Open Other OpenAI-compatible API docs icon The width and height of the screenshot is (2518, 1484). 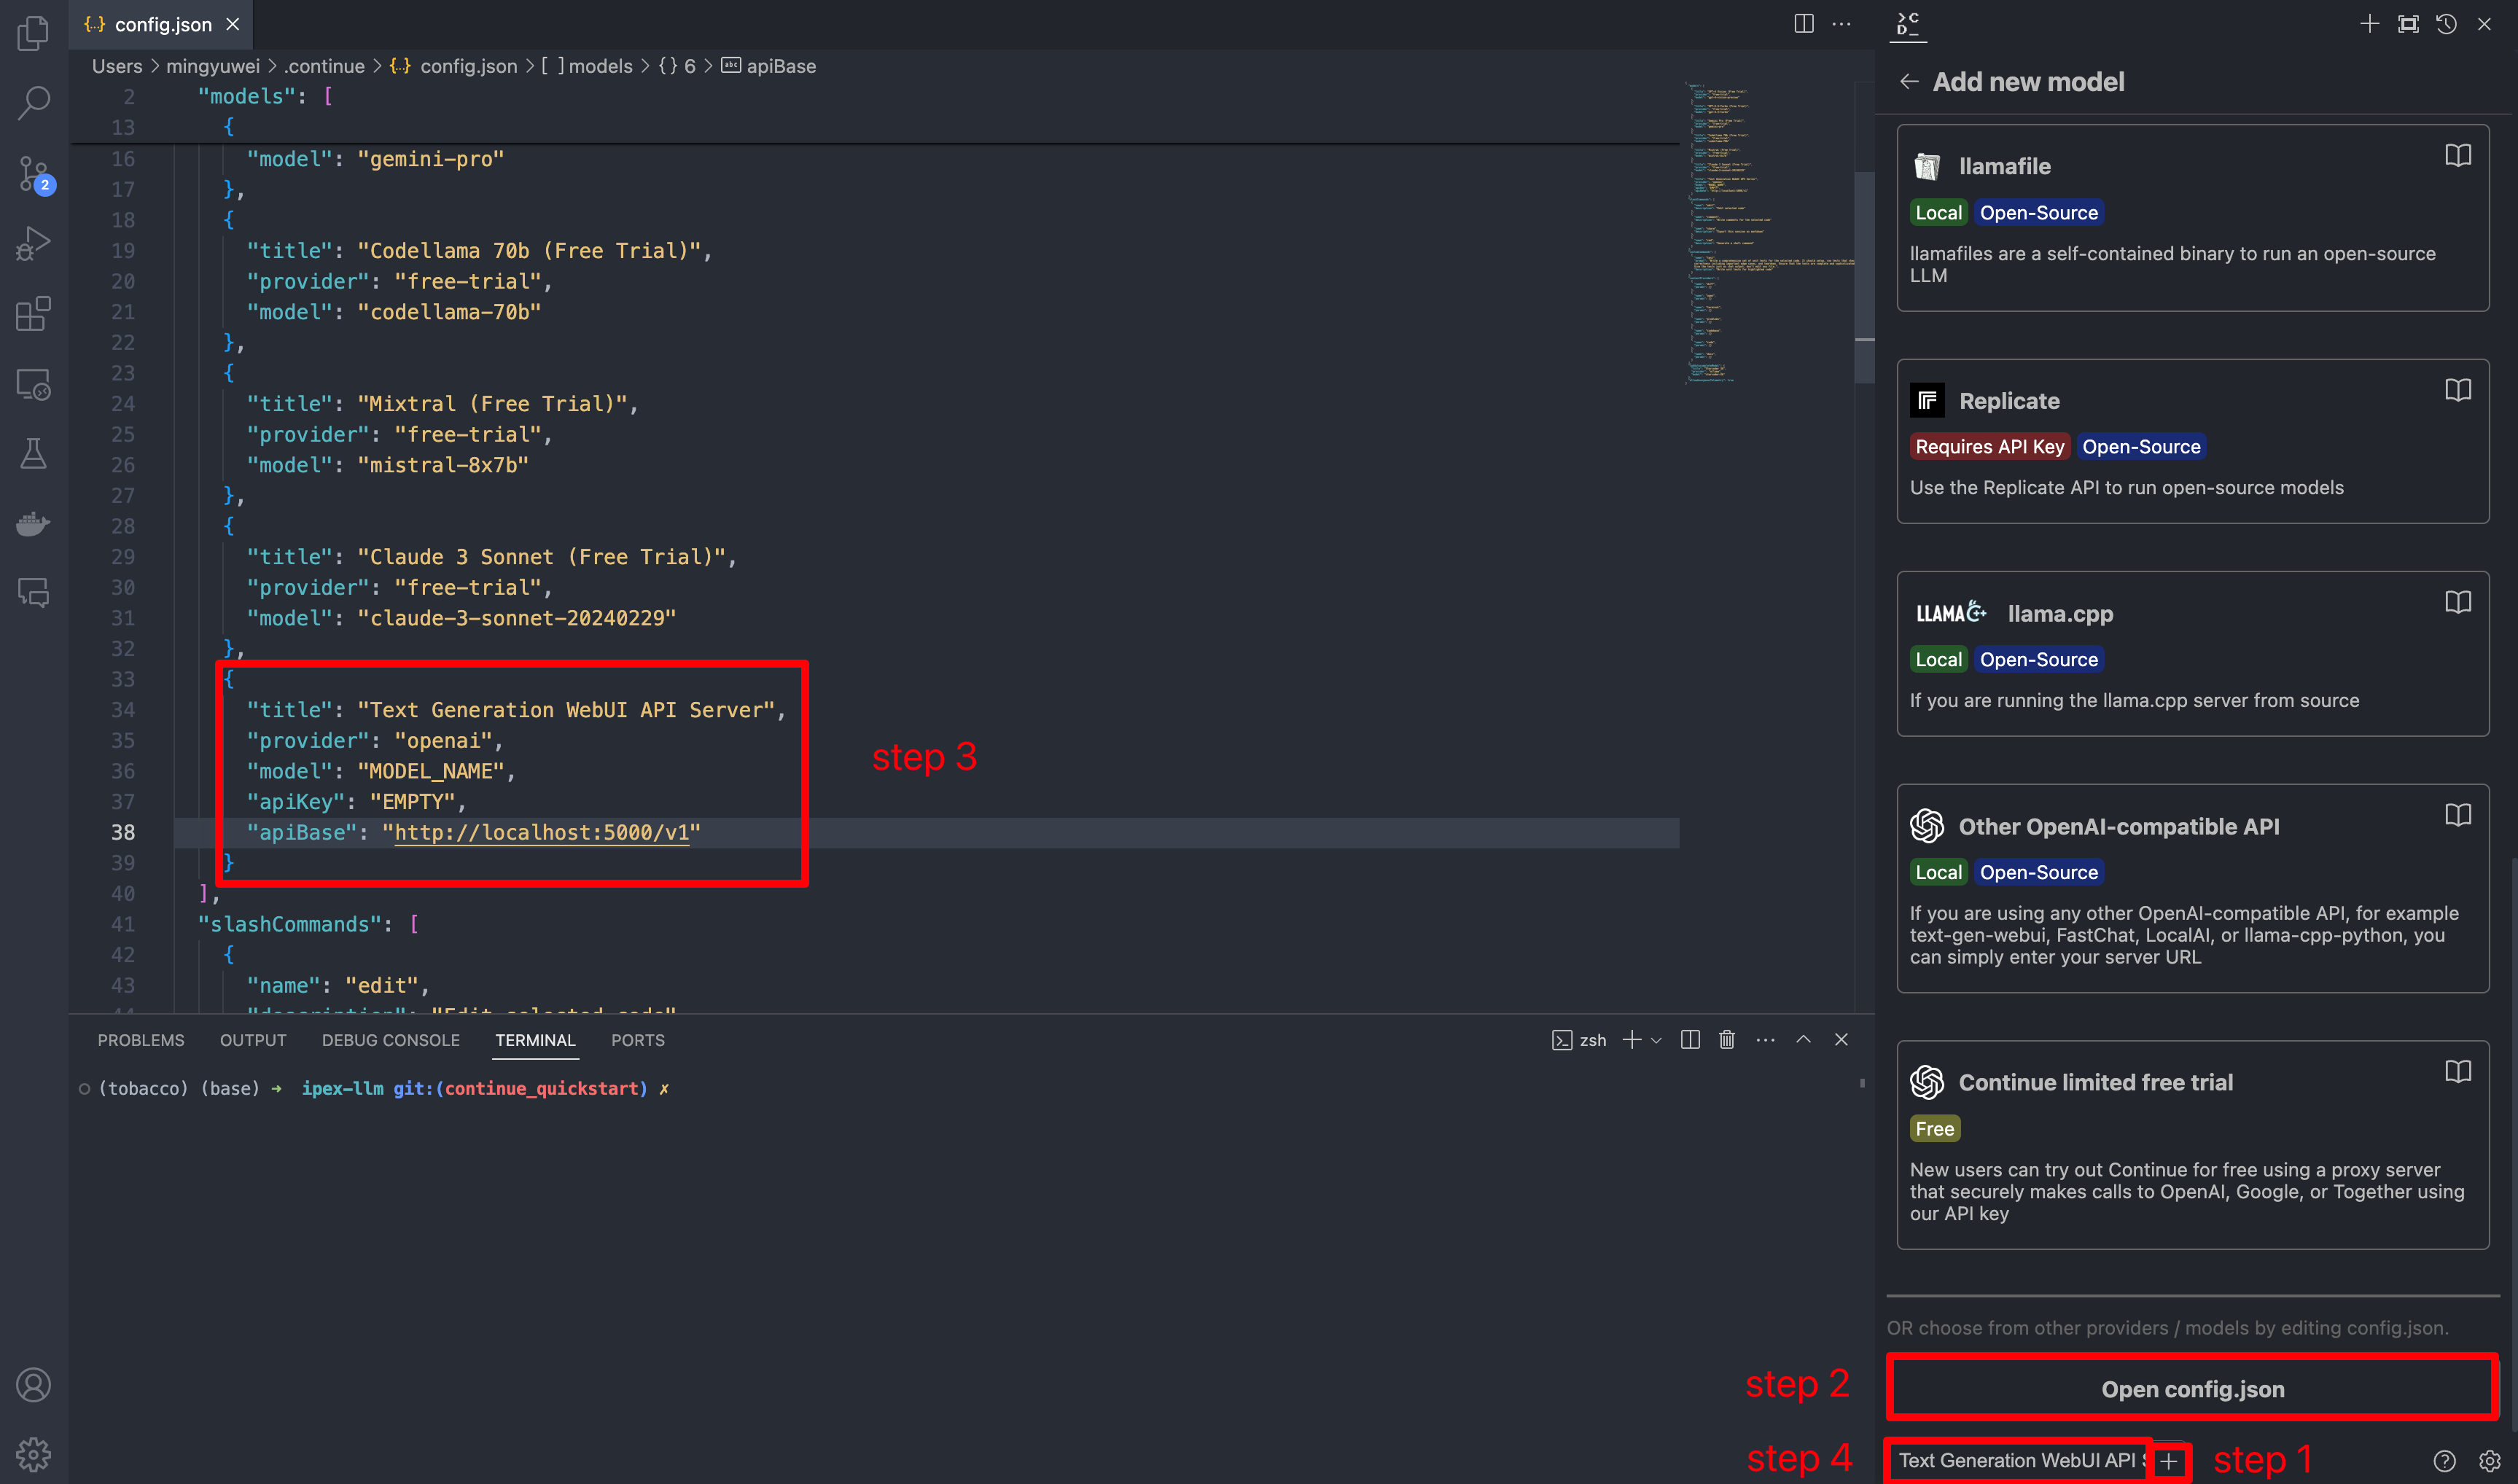point(2457,815)
